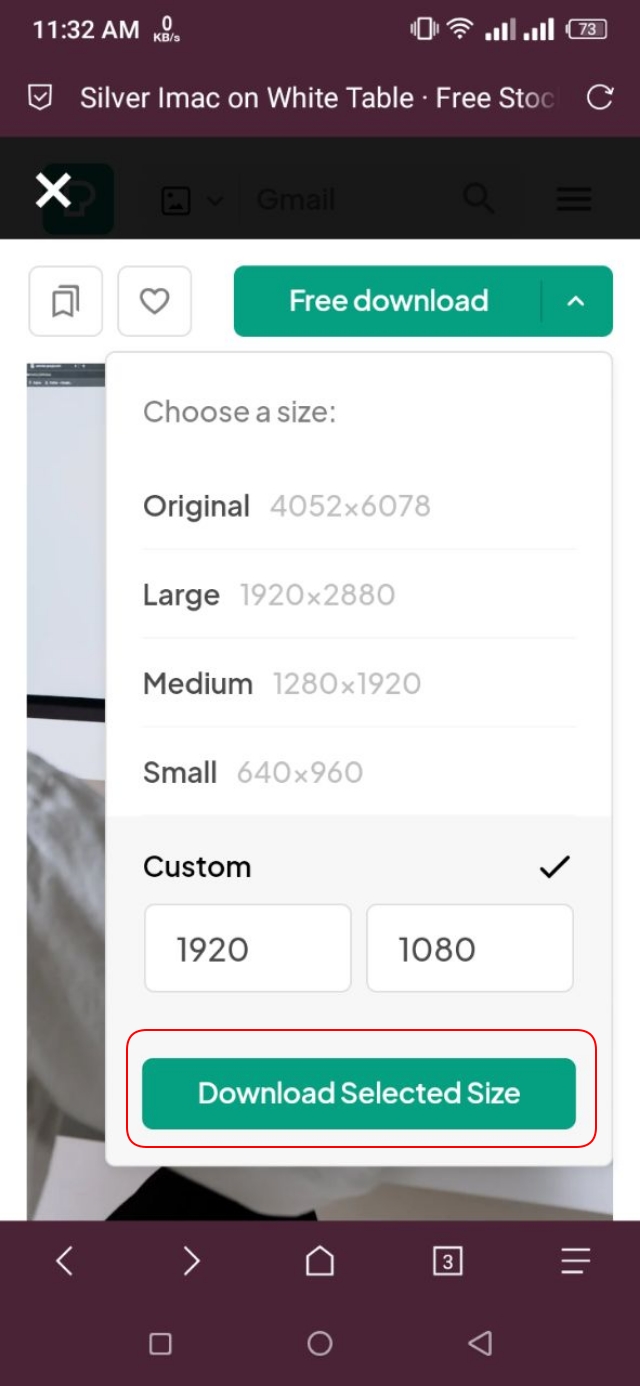Close the overlay with the X icon
The height and width of the screenshot is (1386, 640).
tap(53, 189)
